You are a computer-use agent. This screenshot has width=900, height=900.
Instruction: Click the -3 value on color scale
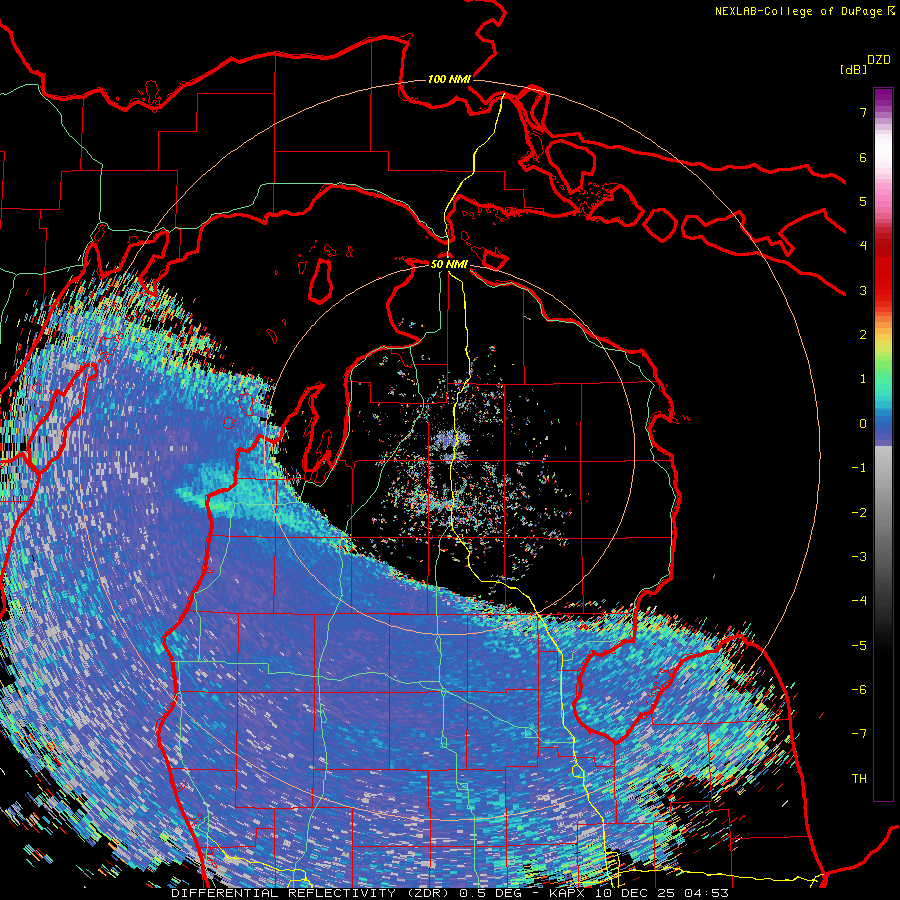coord(859,557)
